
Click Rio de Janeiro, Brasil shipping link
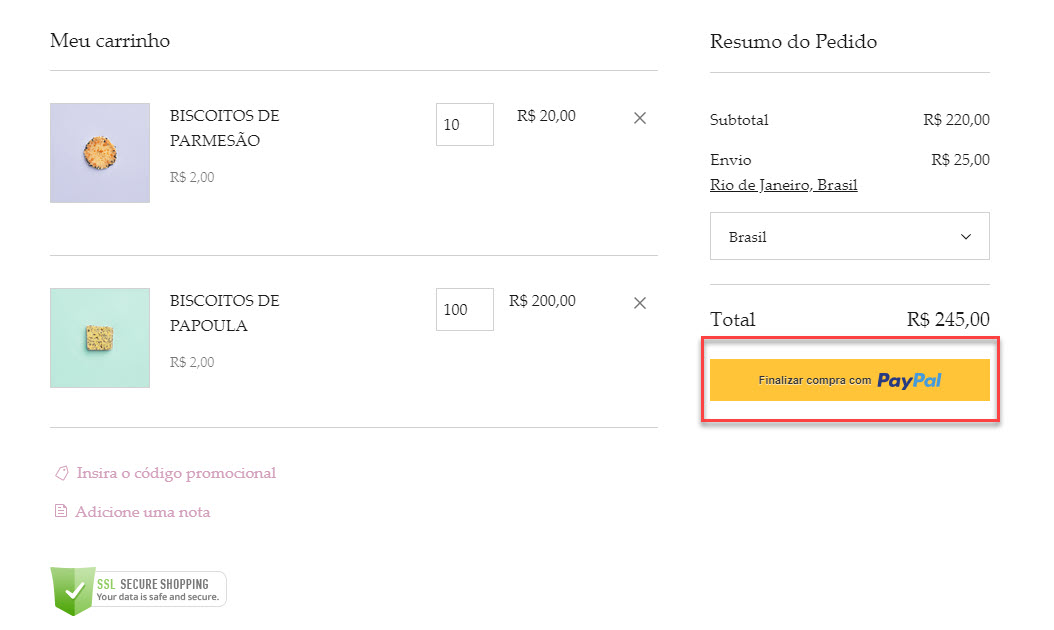pos(783,185)
